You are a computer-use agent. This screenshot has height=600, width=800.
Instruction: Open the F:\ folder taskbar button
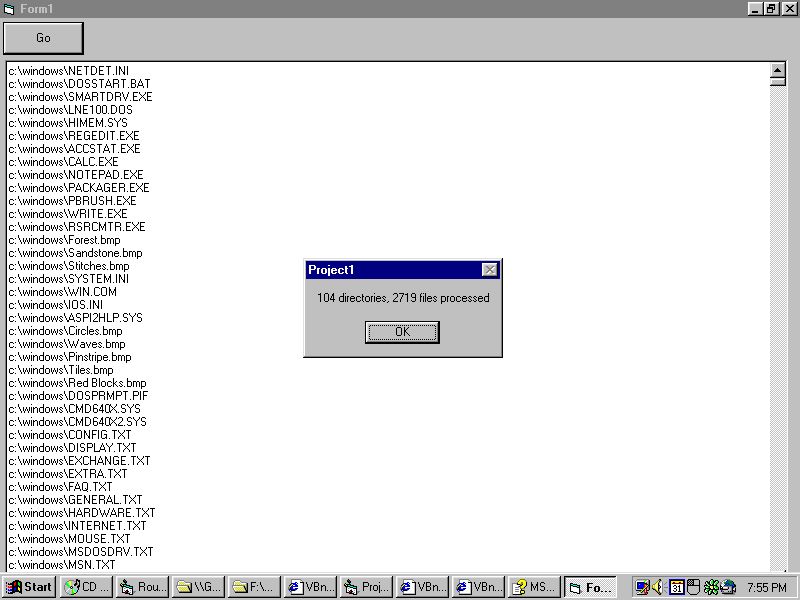[x=254, y=587]
